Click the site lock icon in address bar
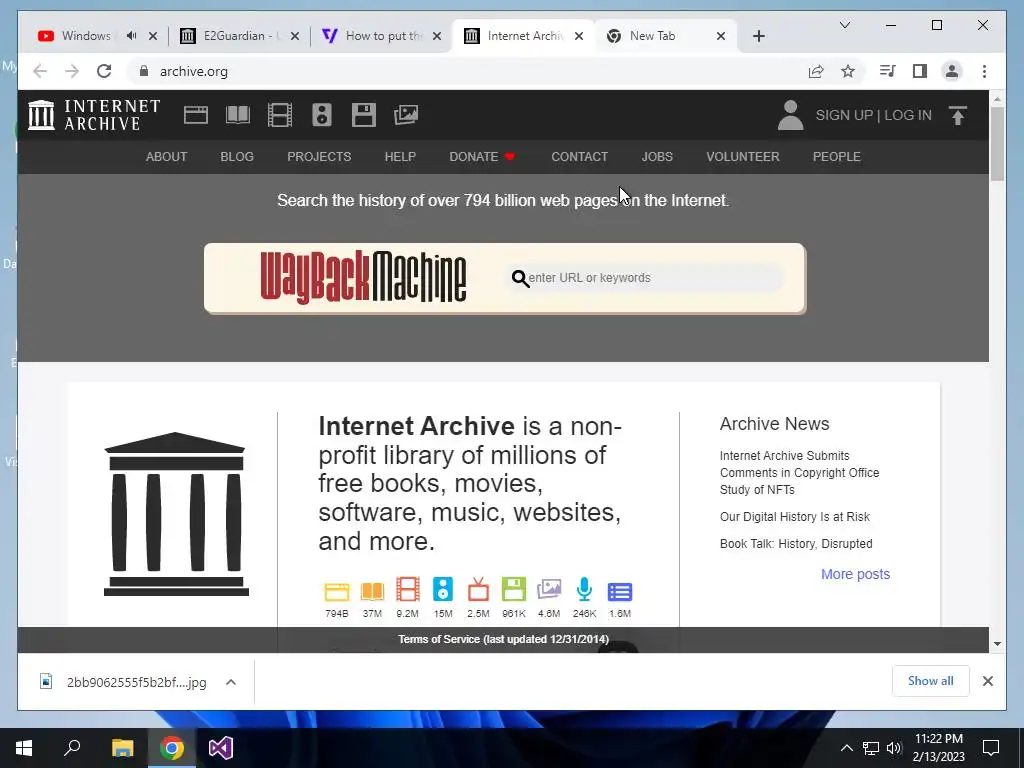Screen dimensions: 1024x768 (144, 71)
